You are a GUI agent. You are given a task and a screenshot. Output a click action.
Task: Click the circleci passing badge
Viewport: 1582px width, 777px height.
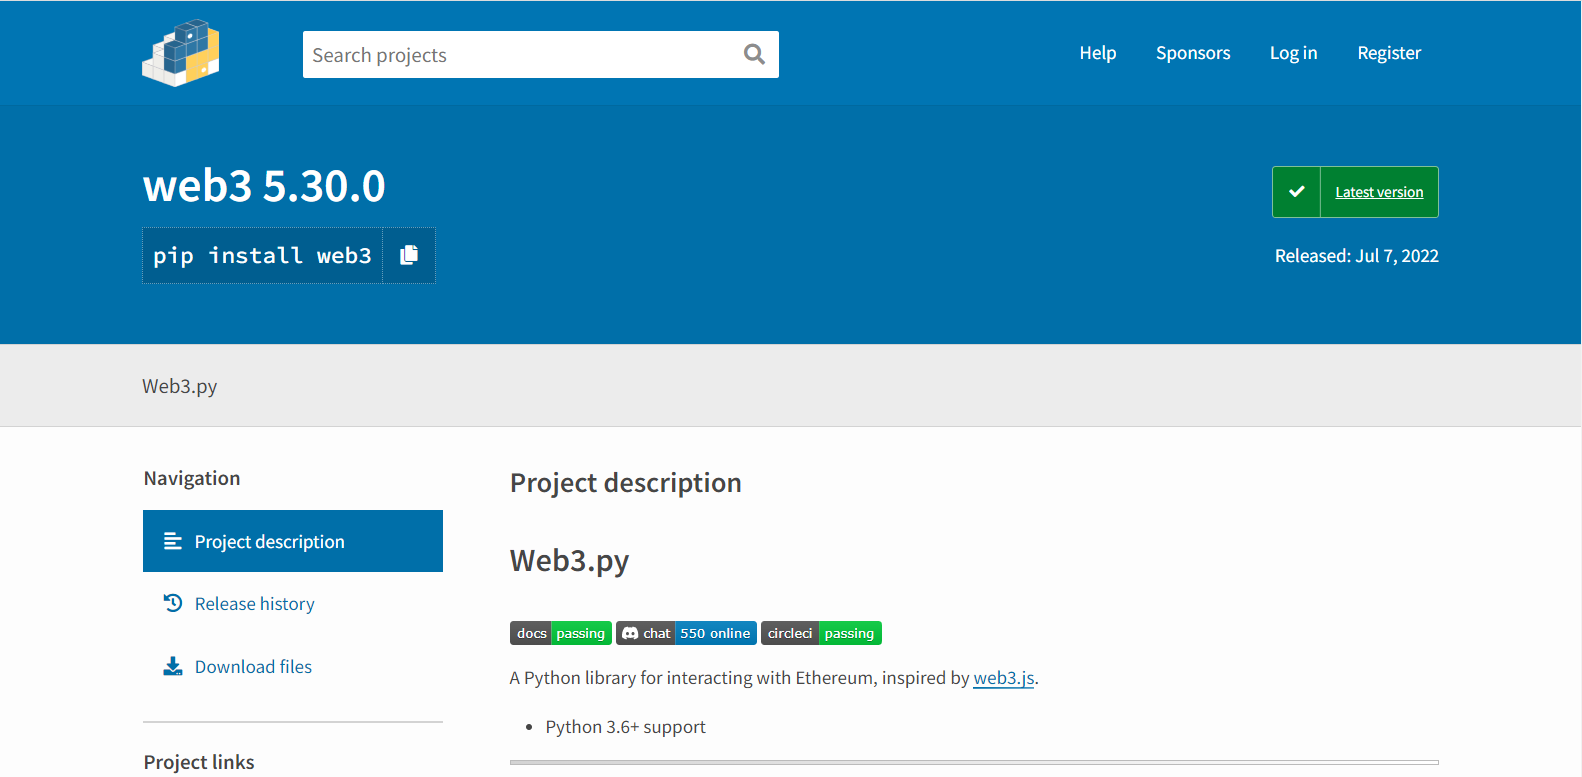(821, 633)
